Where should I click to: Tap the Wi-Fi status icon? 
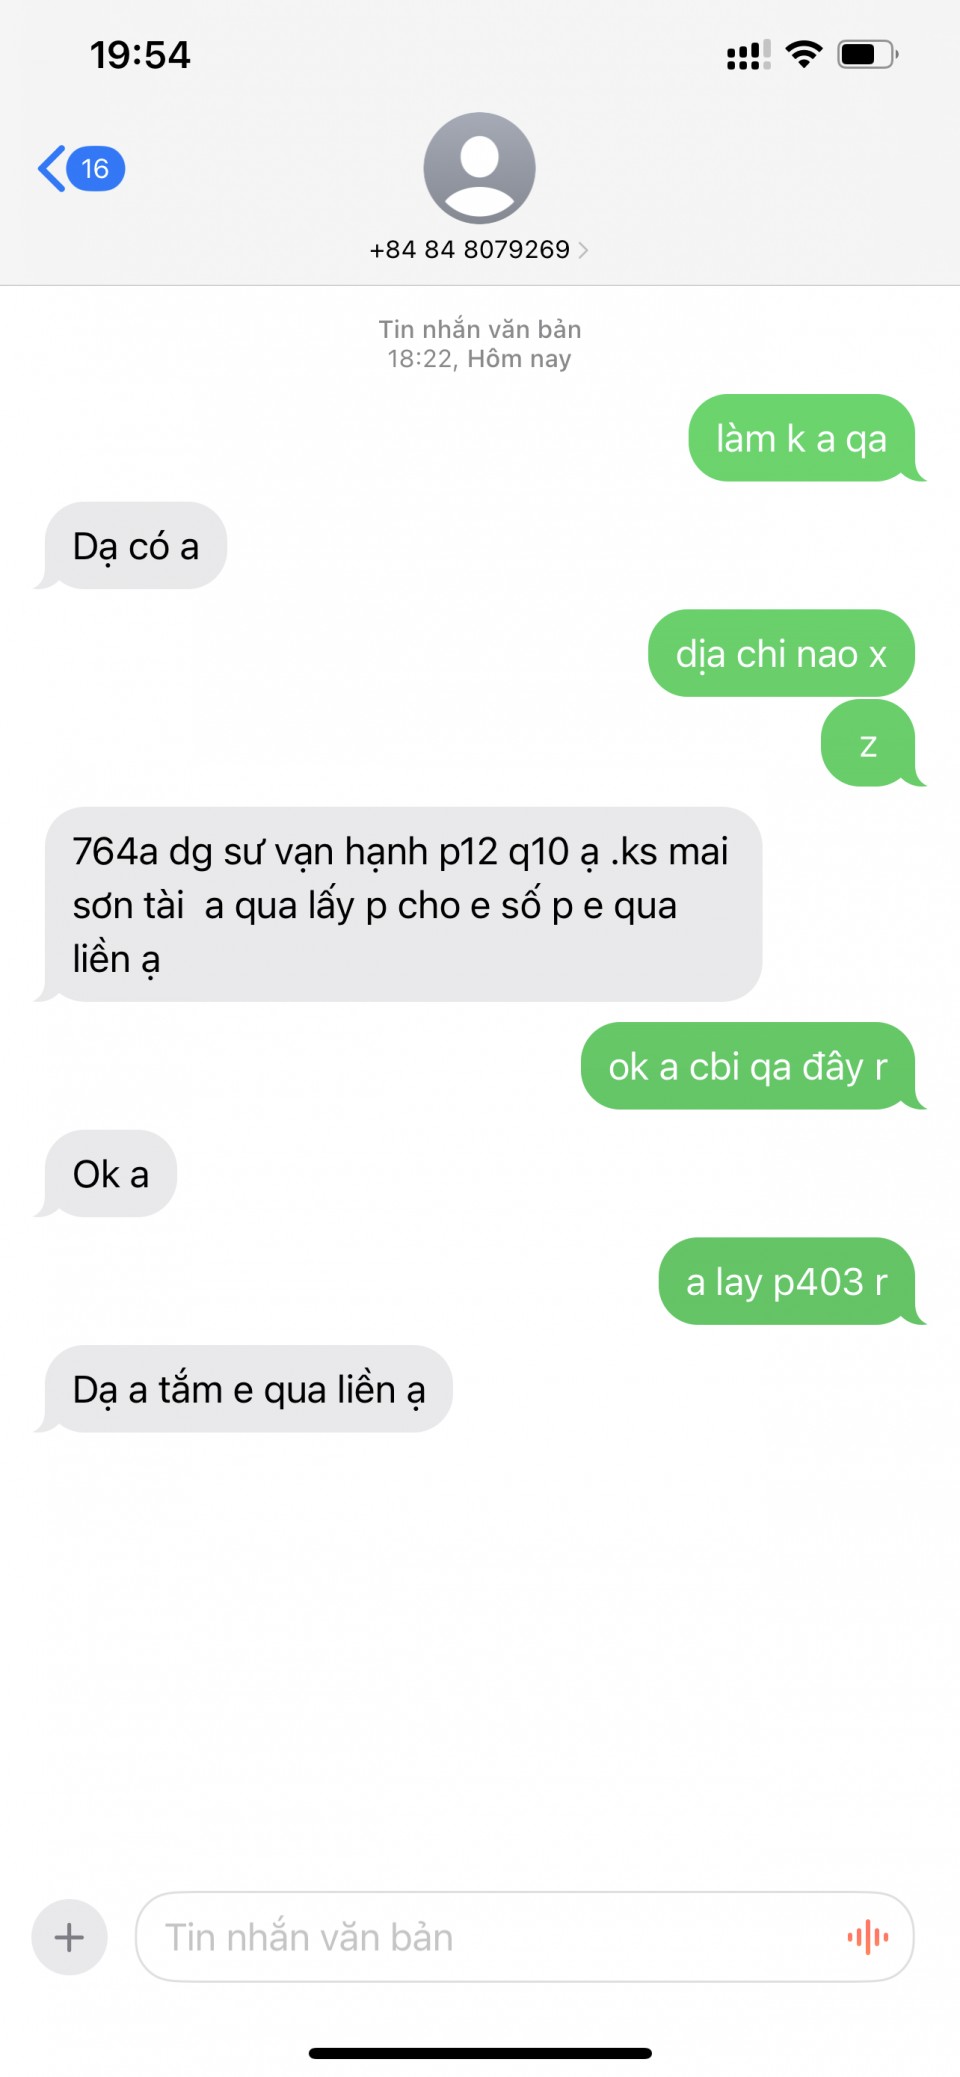tap(804, 54)
